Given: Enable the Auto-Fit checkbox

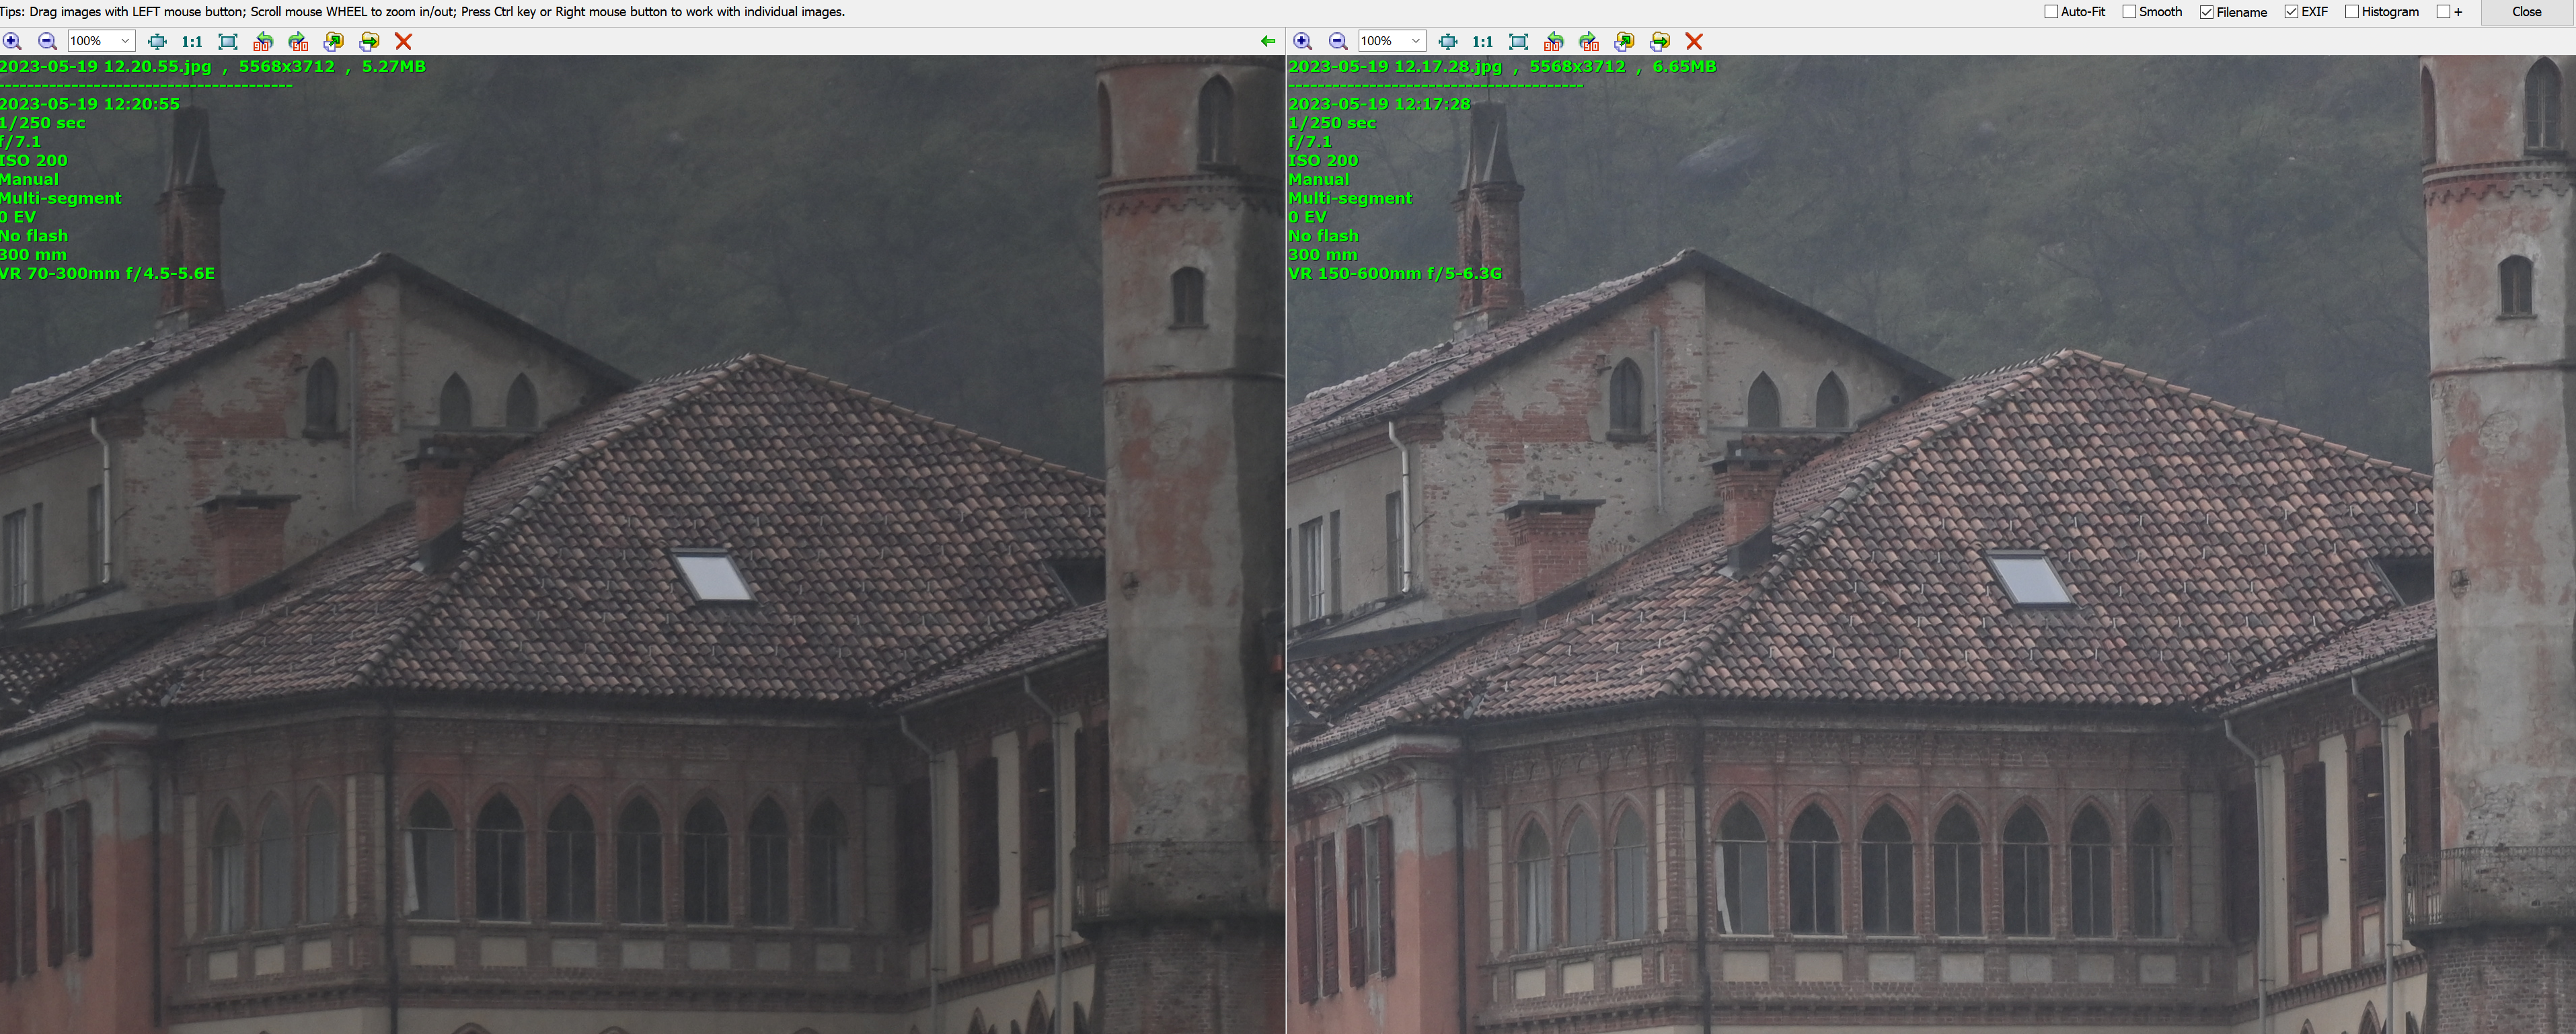Looking at the screenshot, I should click(2051, 12).
